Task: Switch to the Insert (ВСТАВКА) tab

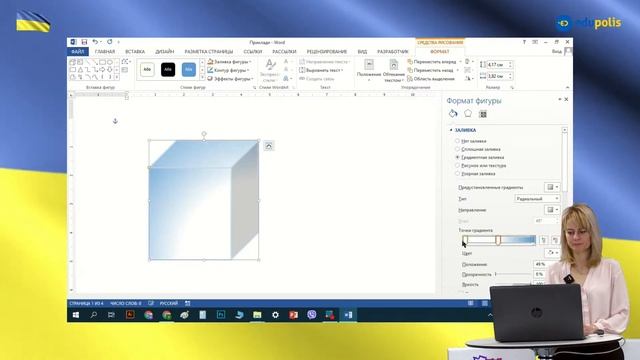Action: tap(135, 52)
